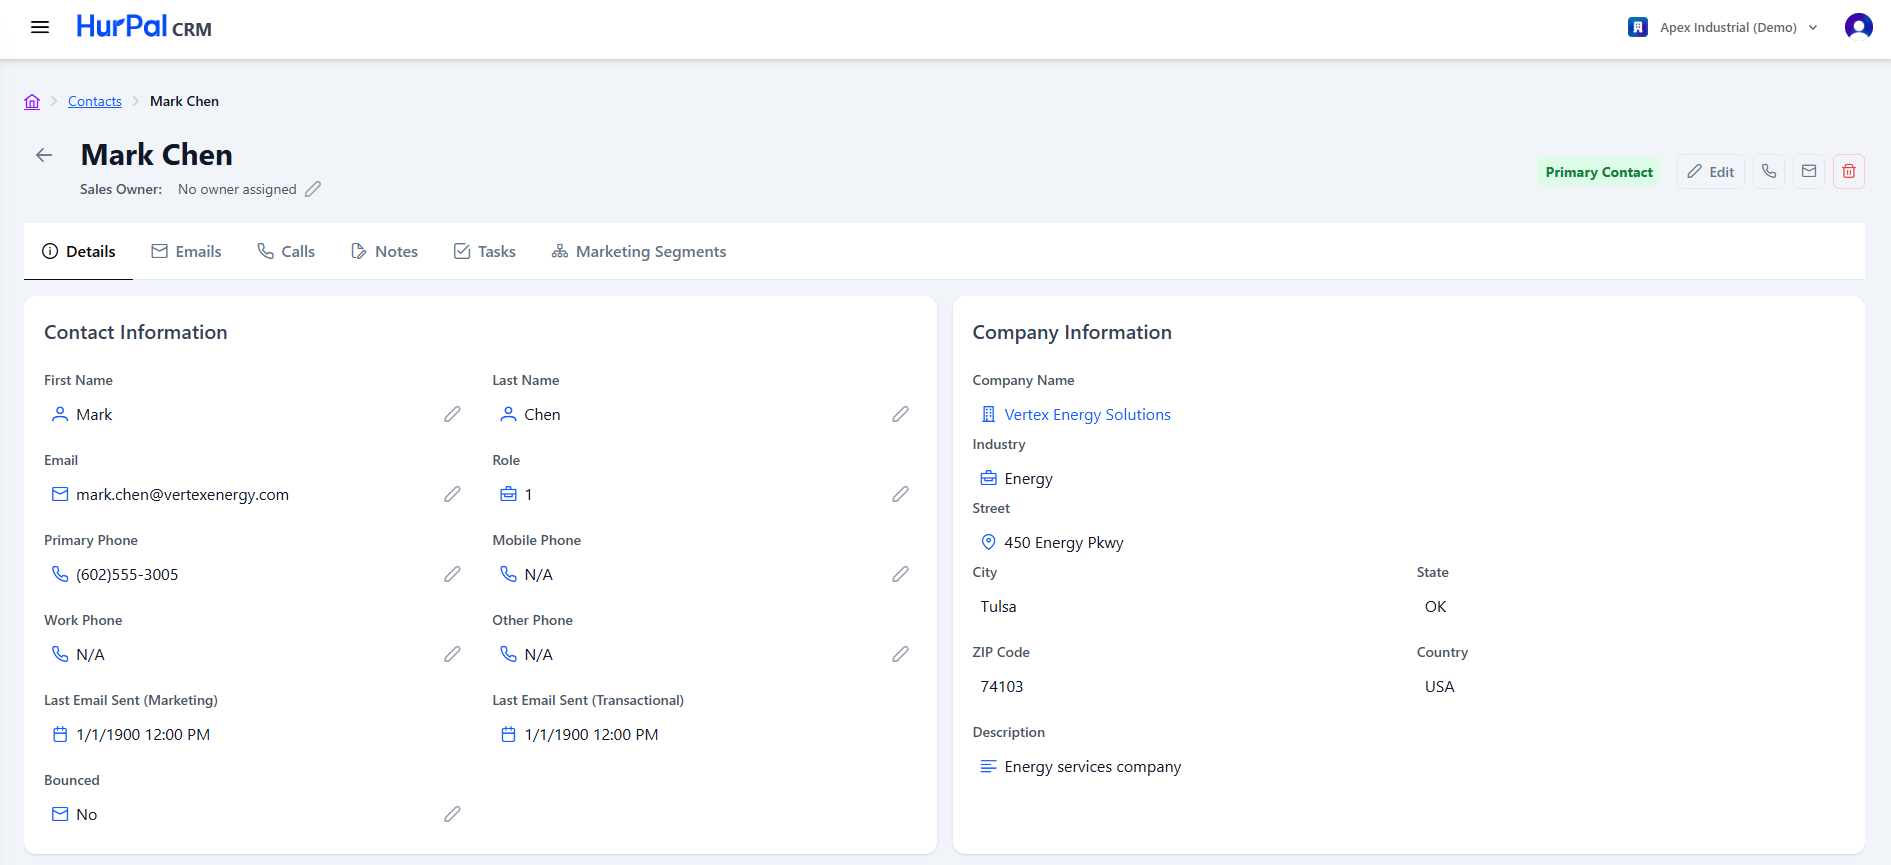Delete contact with the trash icon
Screen dimensions: 1891x865
(1849, 172)
